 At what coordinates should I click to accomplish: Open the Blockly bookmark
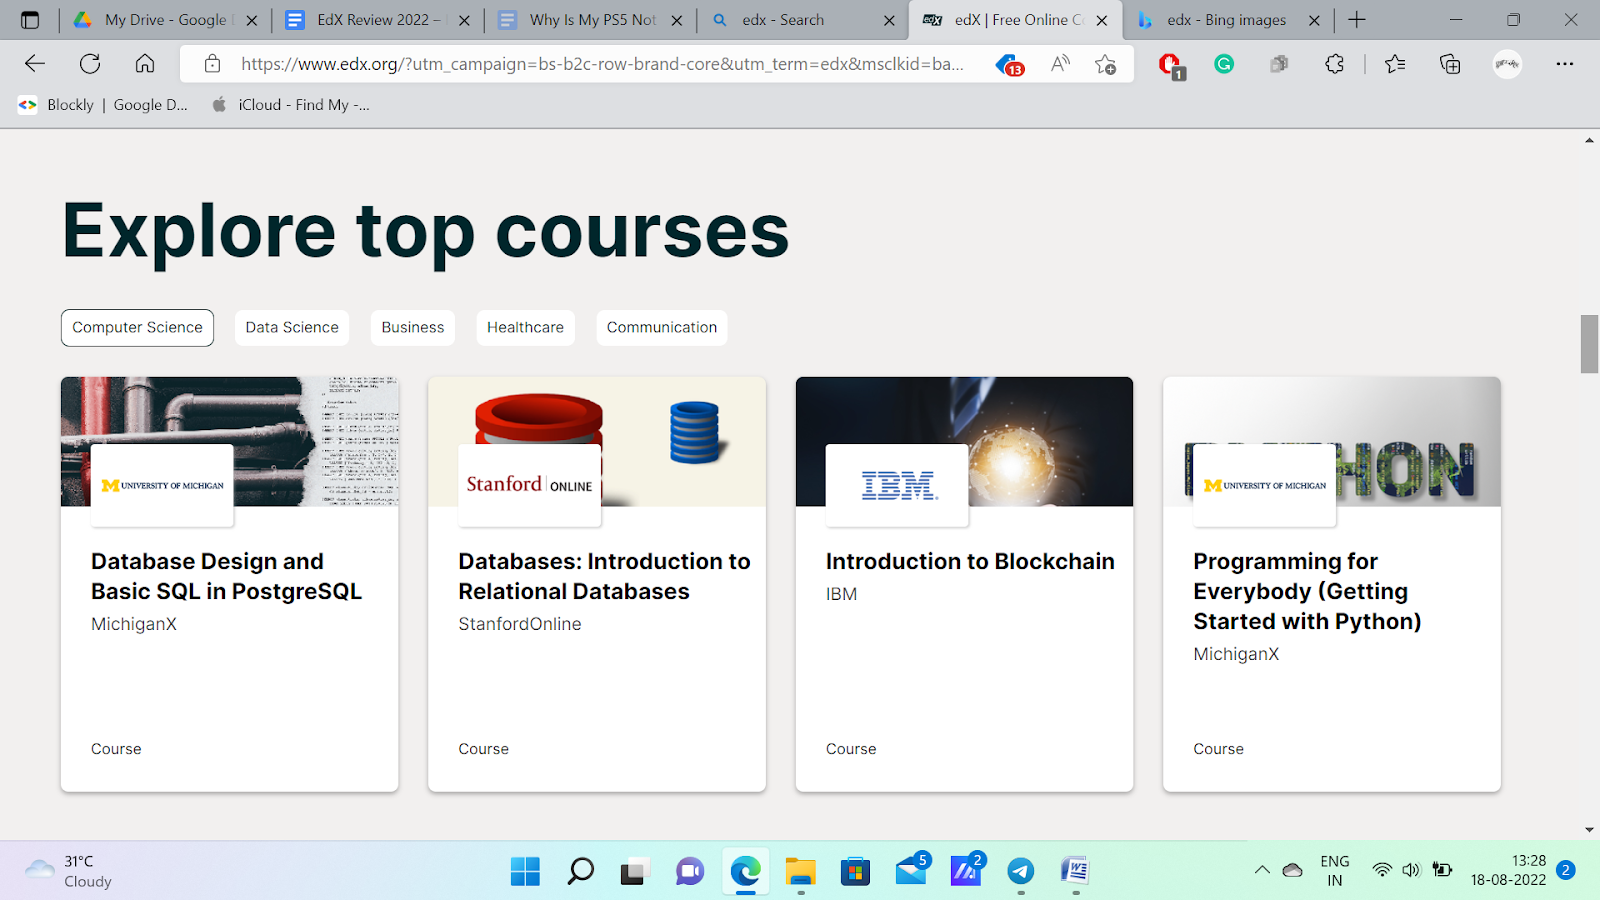(56, 105)
